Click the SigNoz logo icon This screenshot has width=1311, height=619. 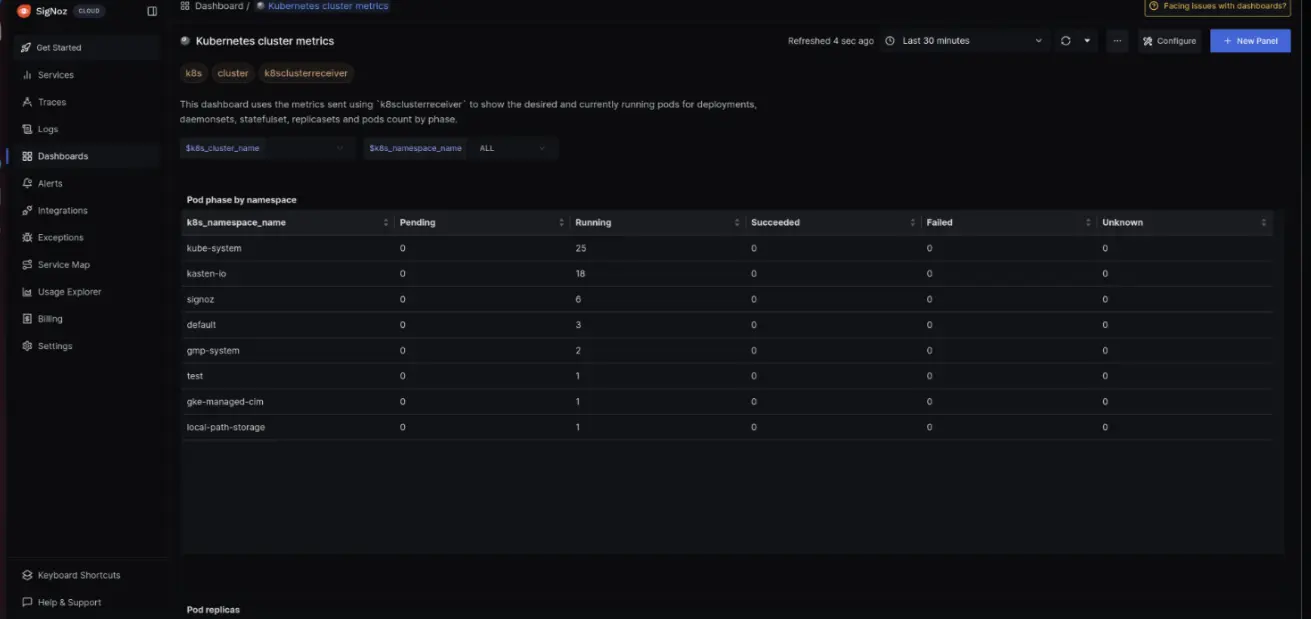tap(24, 11)
